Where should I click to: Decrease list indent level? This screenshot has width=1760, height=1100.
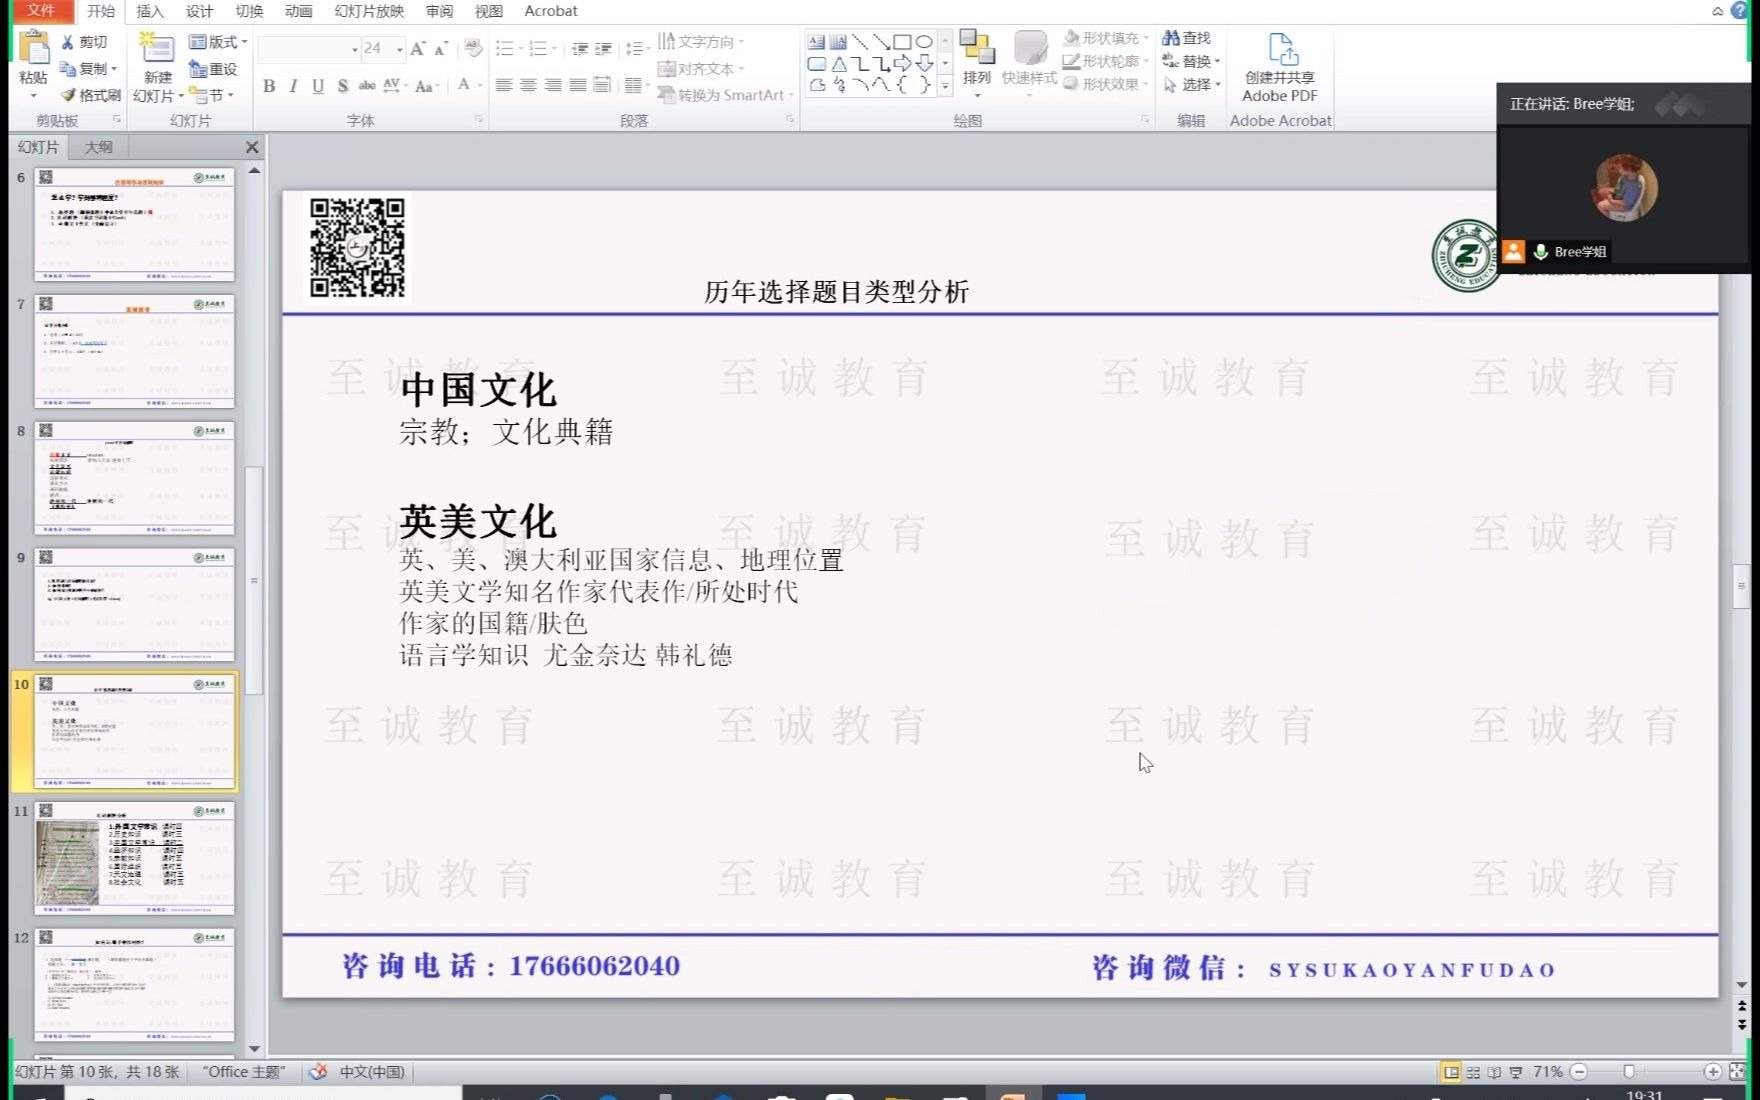click(580, 48)
